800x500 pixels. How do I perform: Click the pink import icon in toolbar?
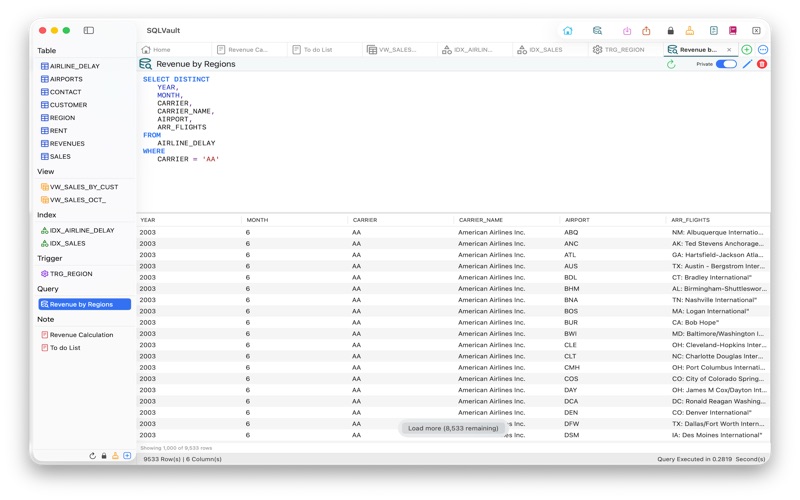pos(627,31)
